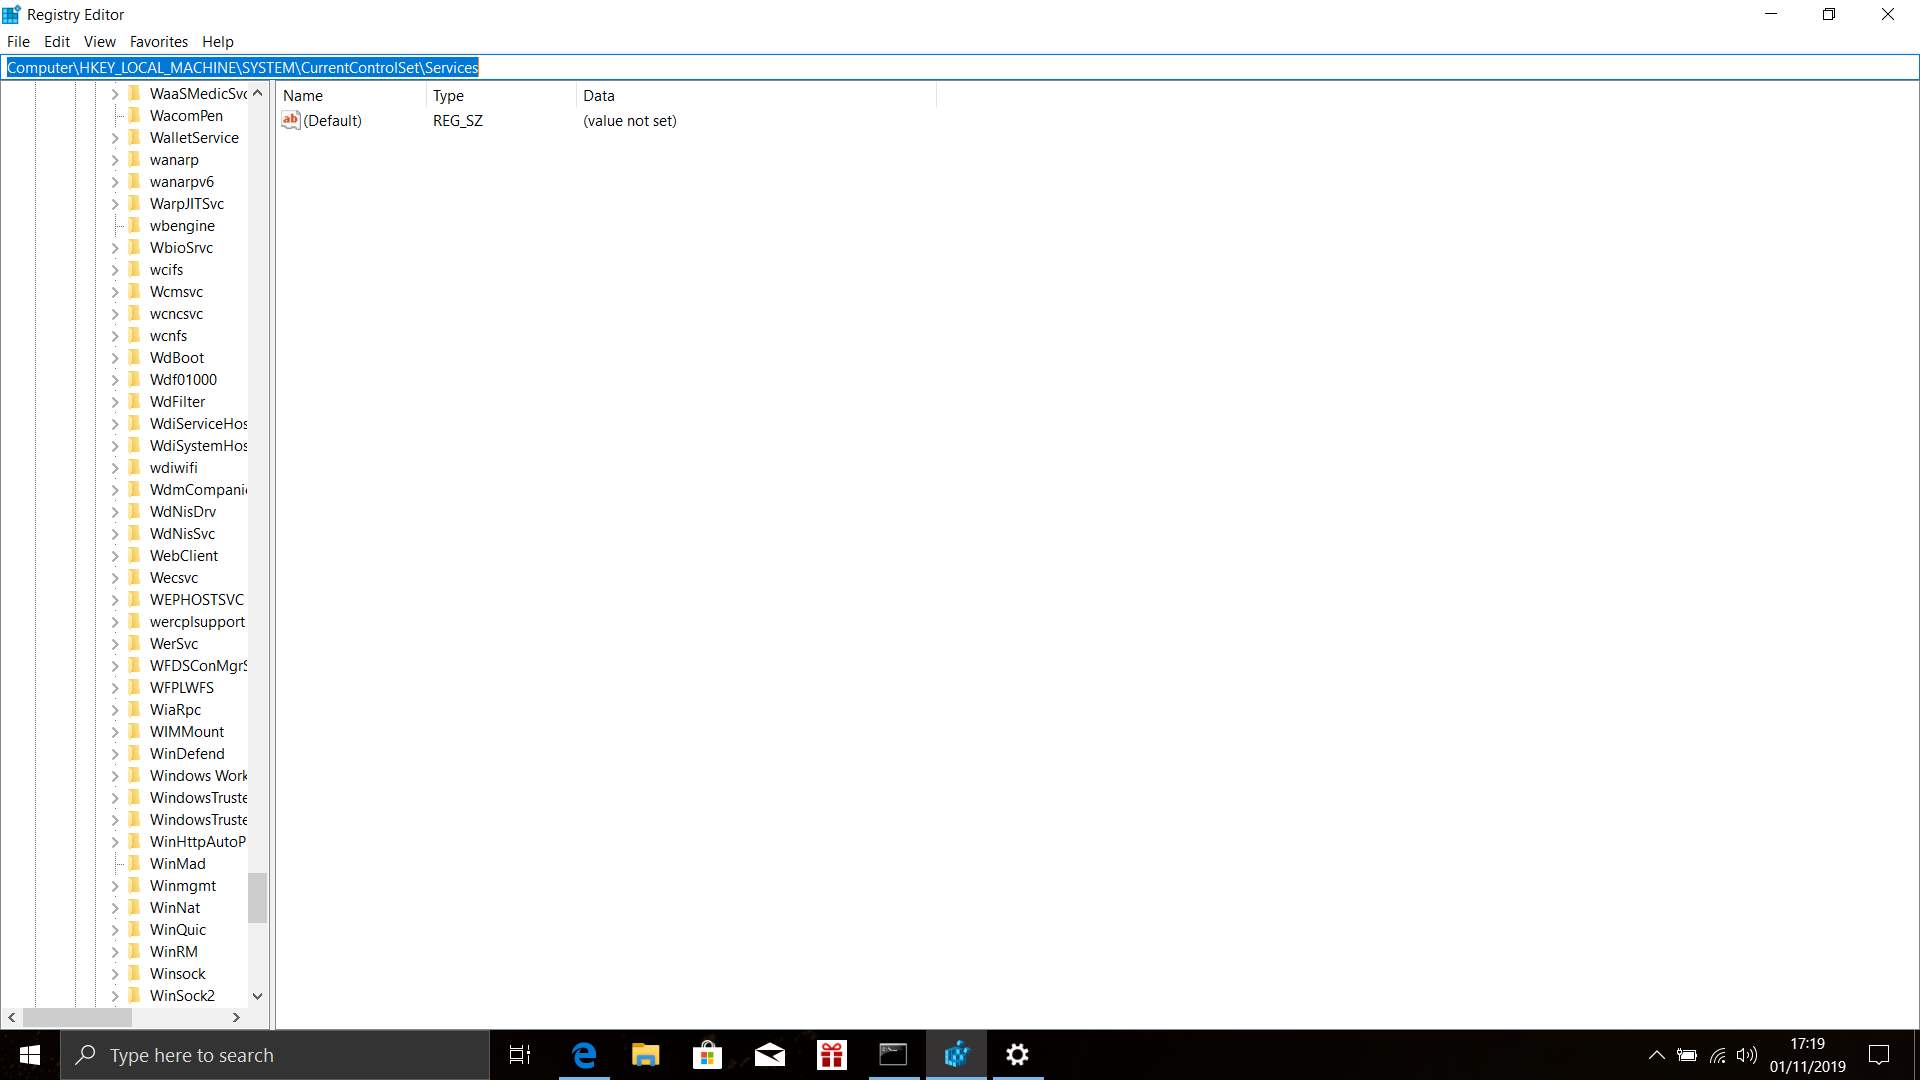Select the wdiwifi folder icon
Image resolution: width=1920 pixels, height=1080 pixels.
pos(135,467)
